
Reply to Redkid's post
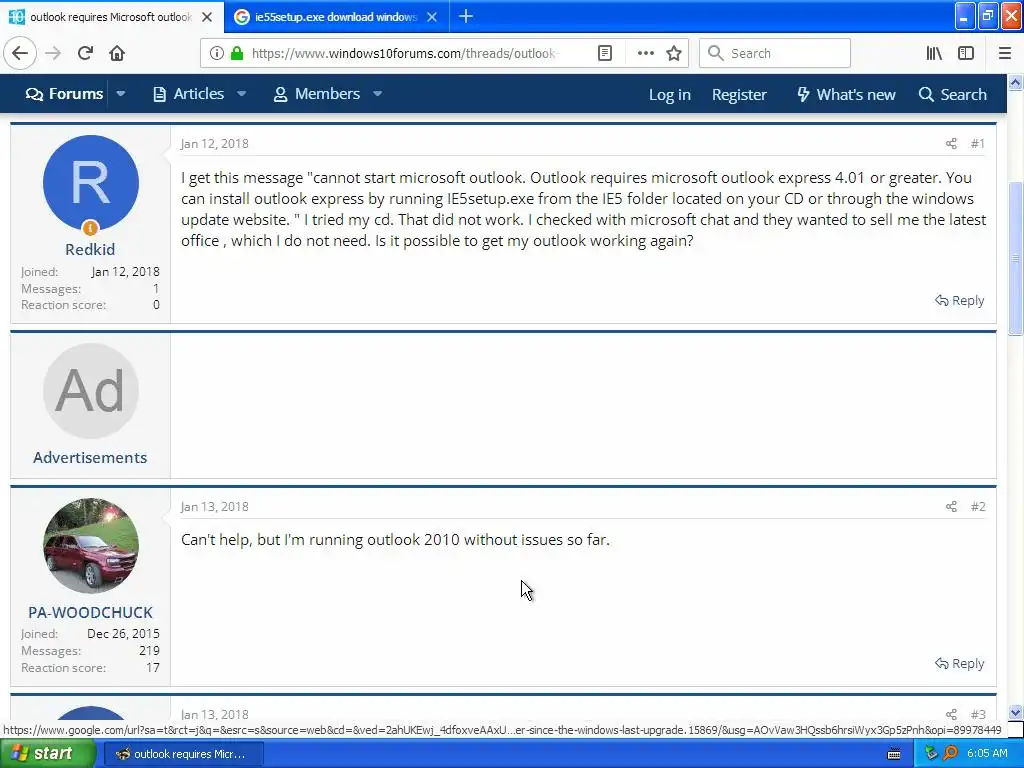[959, 300]
